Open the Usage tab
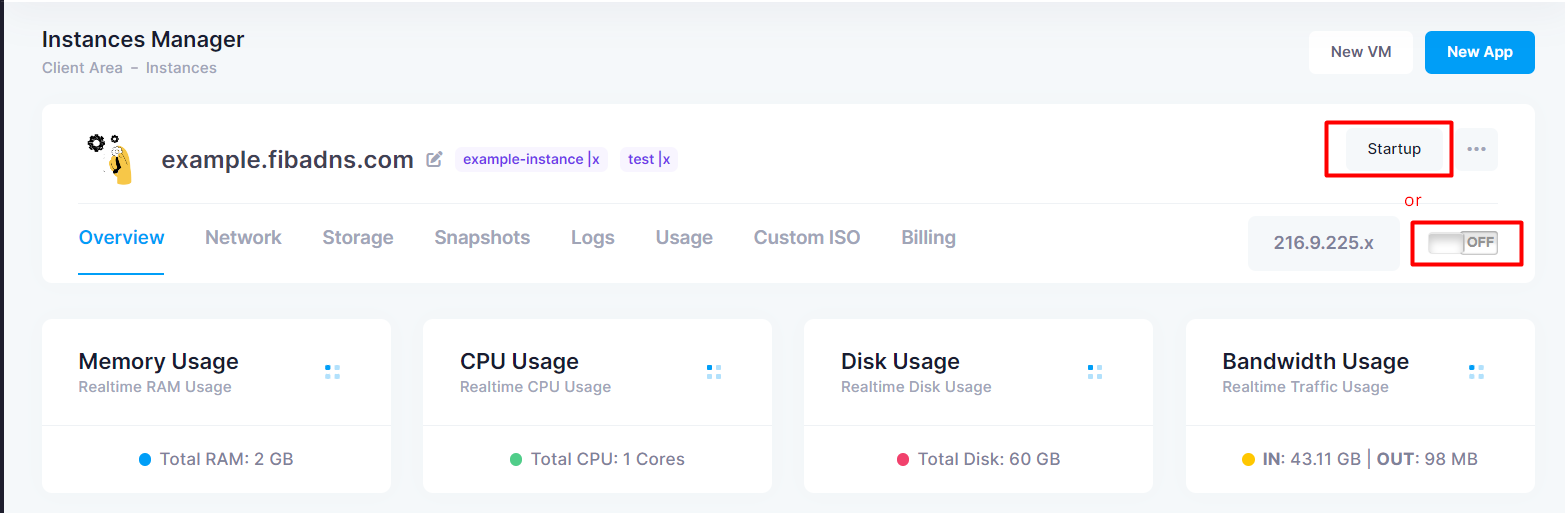This screenshot has width=1565, height=513. click(684, 238)
